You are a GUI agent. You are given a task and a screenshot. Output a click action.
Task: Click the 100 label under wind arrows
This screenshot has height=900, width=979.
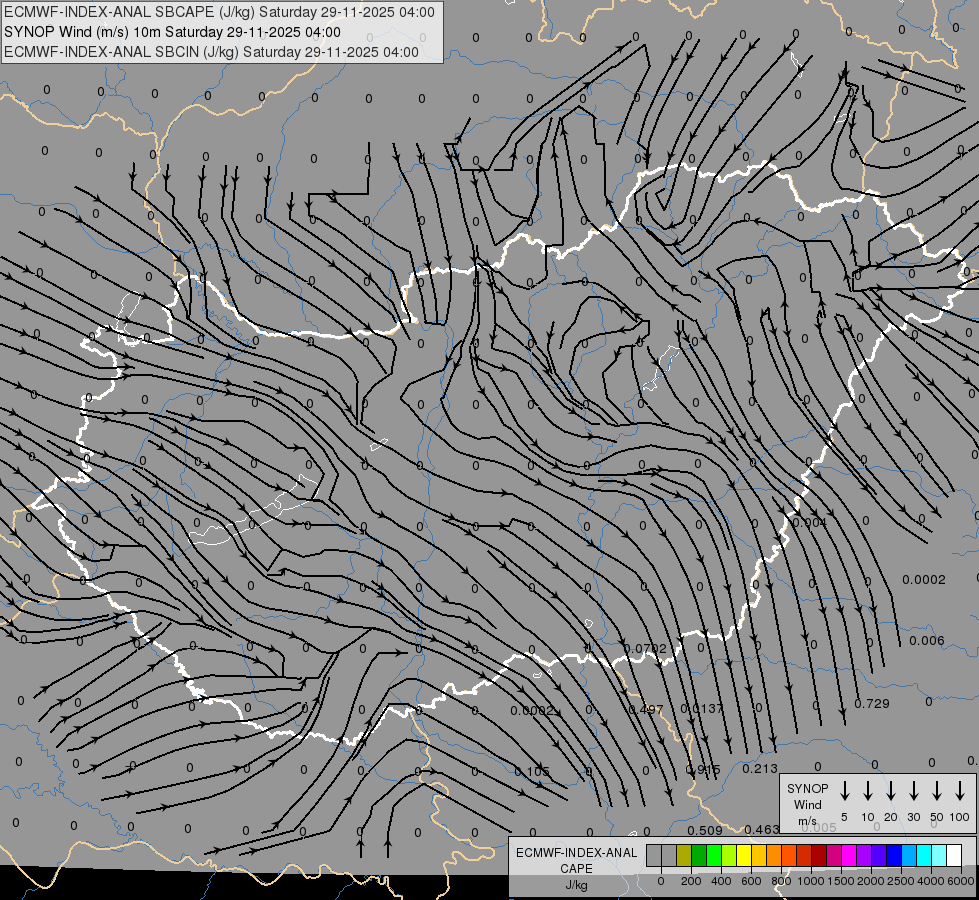tap(960, 817)
